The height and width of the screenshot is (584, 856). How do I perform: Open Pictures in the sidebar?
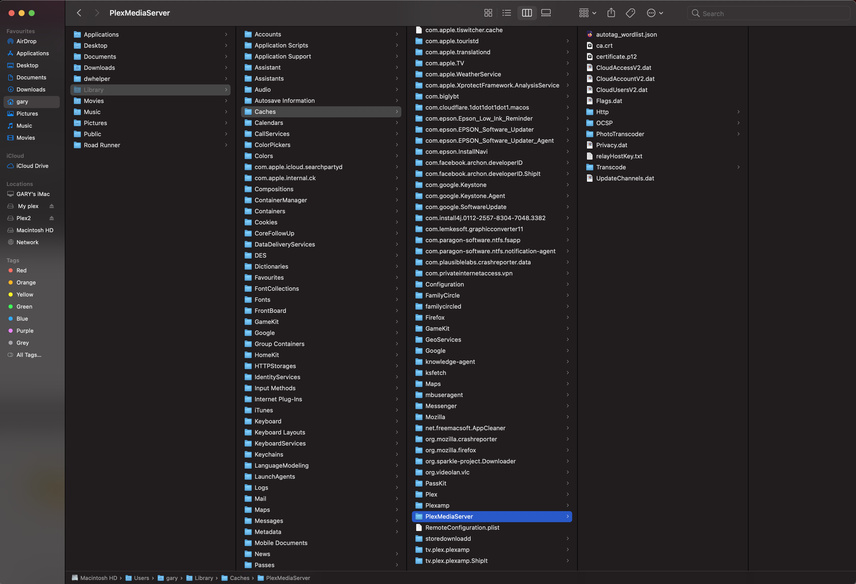pos(27,114)
